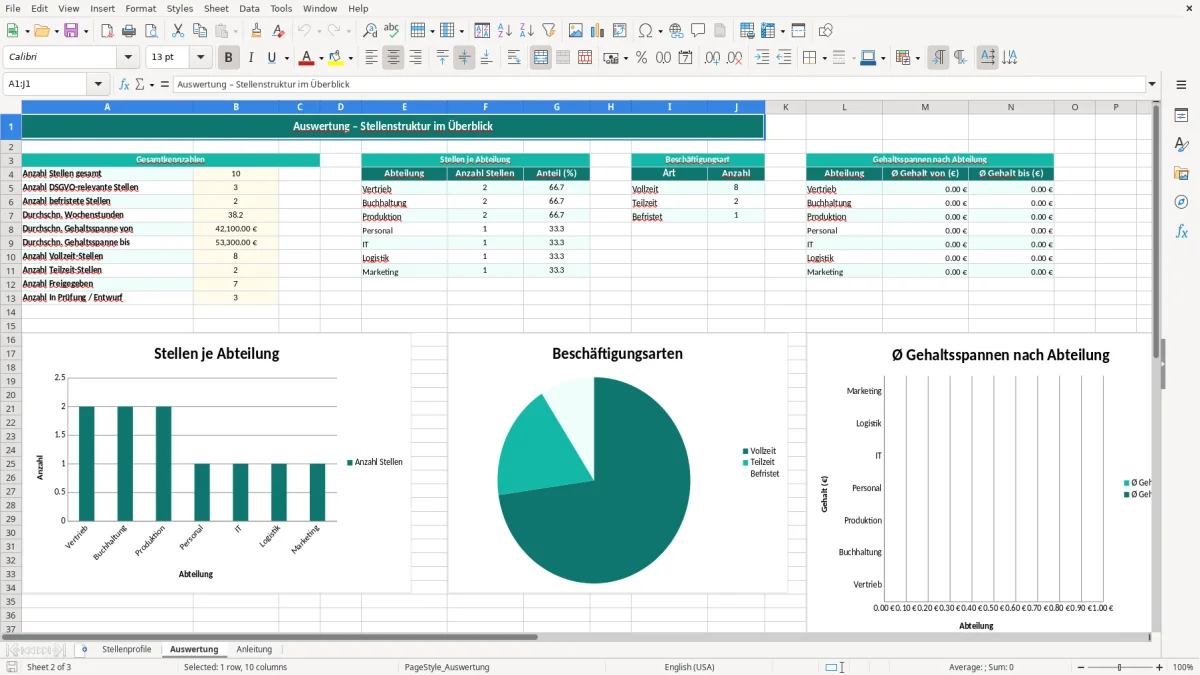Toggle align left
Viewport: 1200px width, 675px height.
[x=371, y=58]
